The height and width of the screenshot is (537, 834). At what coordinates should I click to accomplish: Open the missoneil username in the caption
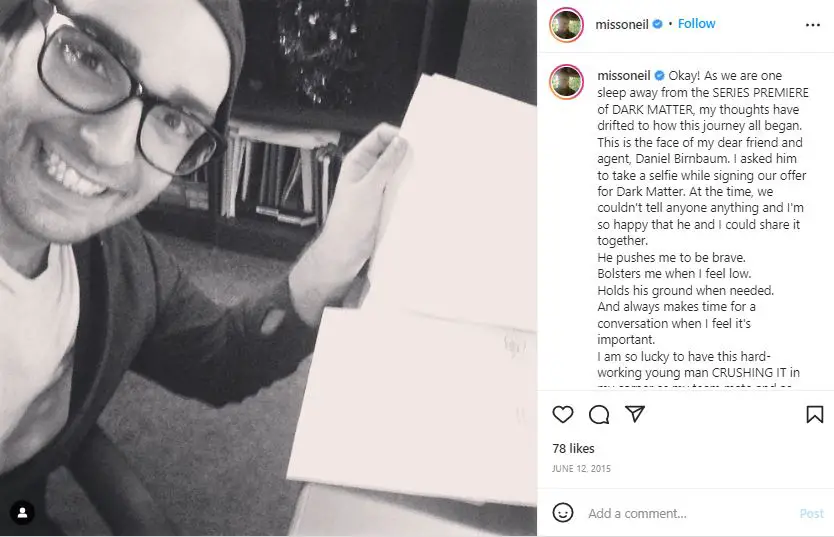point(623,75)
